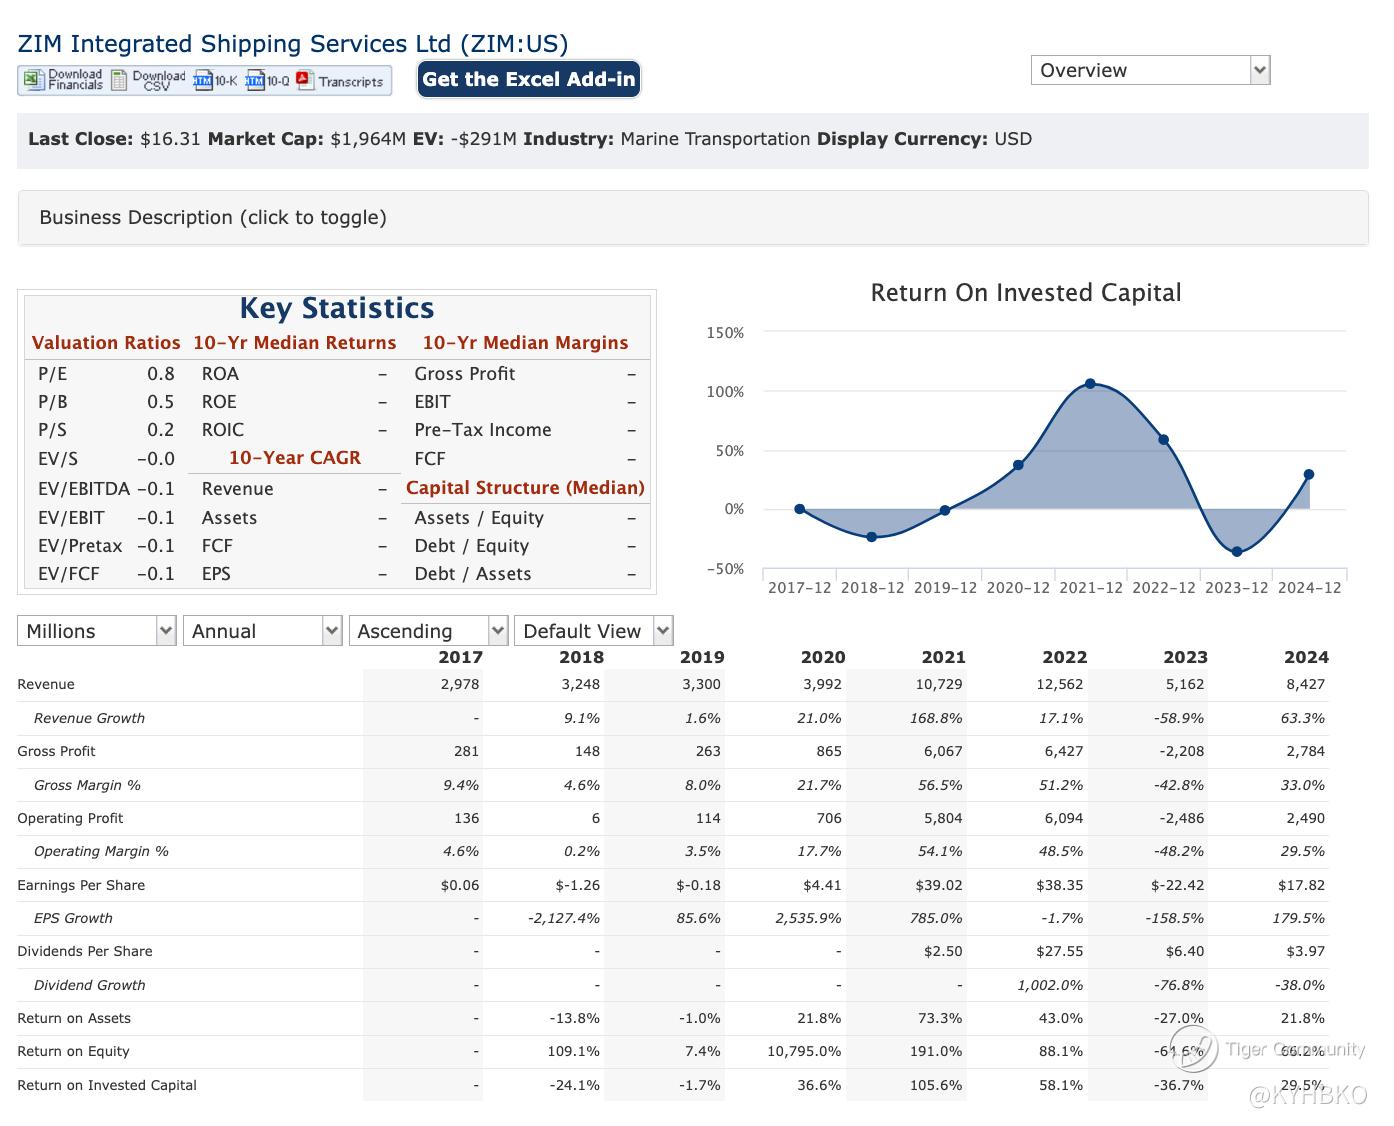Open the Transcripts PDF icon
The width and height of the screenshot is (1394, 1126).
pyautogui.click(x=305, y=81)
